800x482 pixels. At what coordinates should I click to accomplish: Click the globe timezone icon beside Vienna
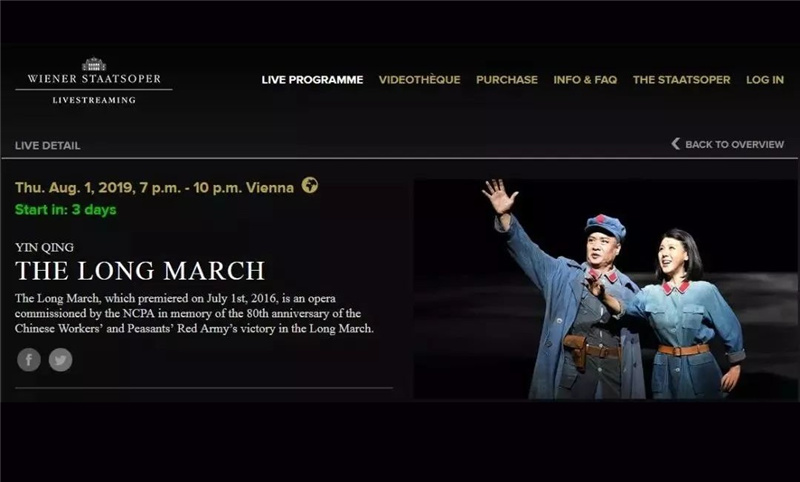pyautogui.click(x=310, y=185)
